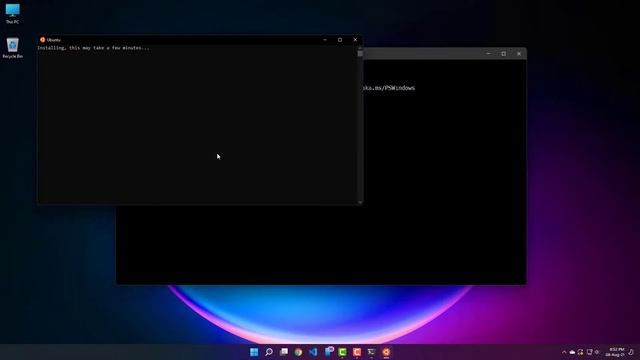The image size is (640, 360).
Task: Show hidden tray icons chevron
Action: click(x=564, y=352)
